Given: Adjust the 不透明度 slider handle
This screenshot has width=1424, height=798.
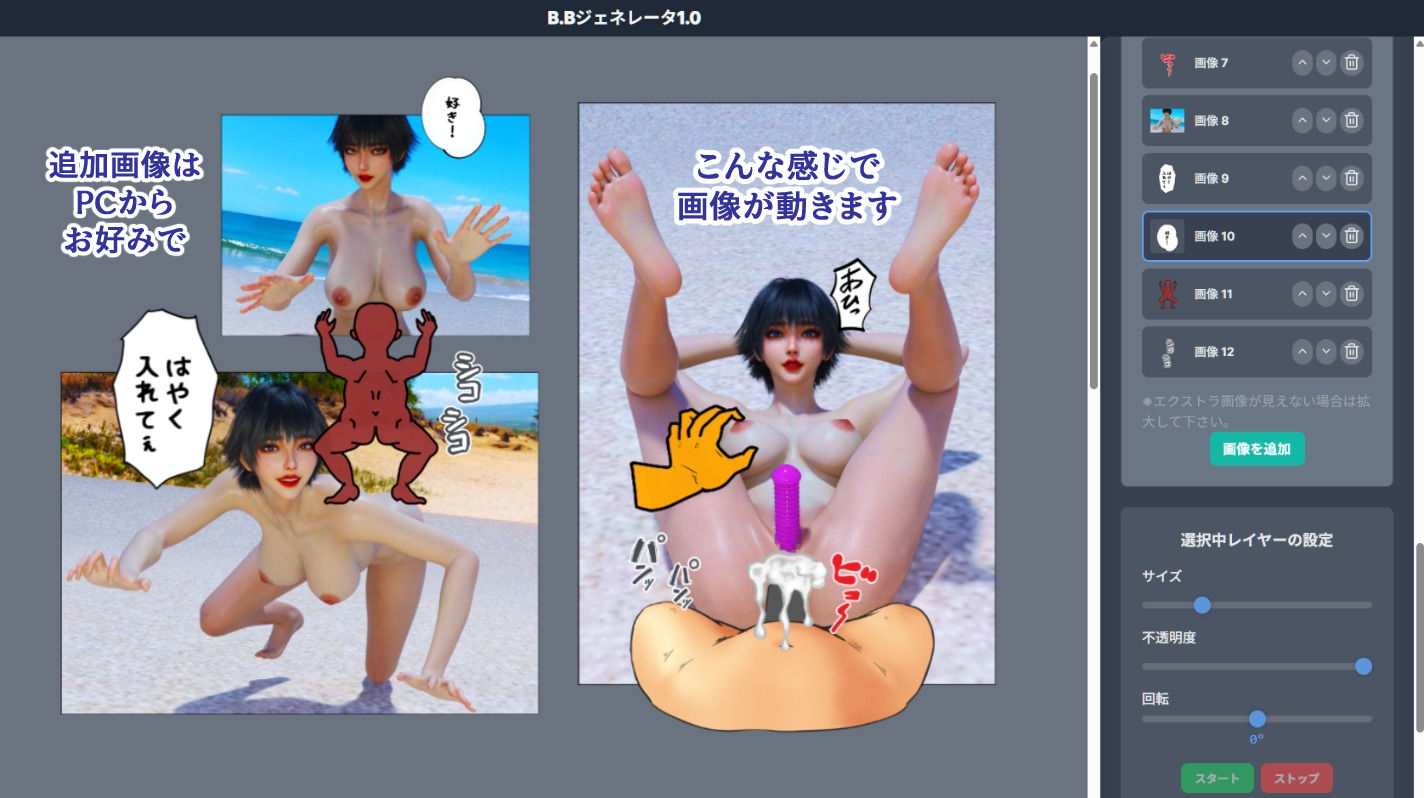Looking at the screenshot, I should pos(1364,666).
